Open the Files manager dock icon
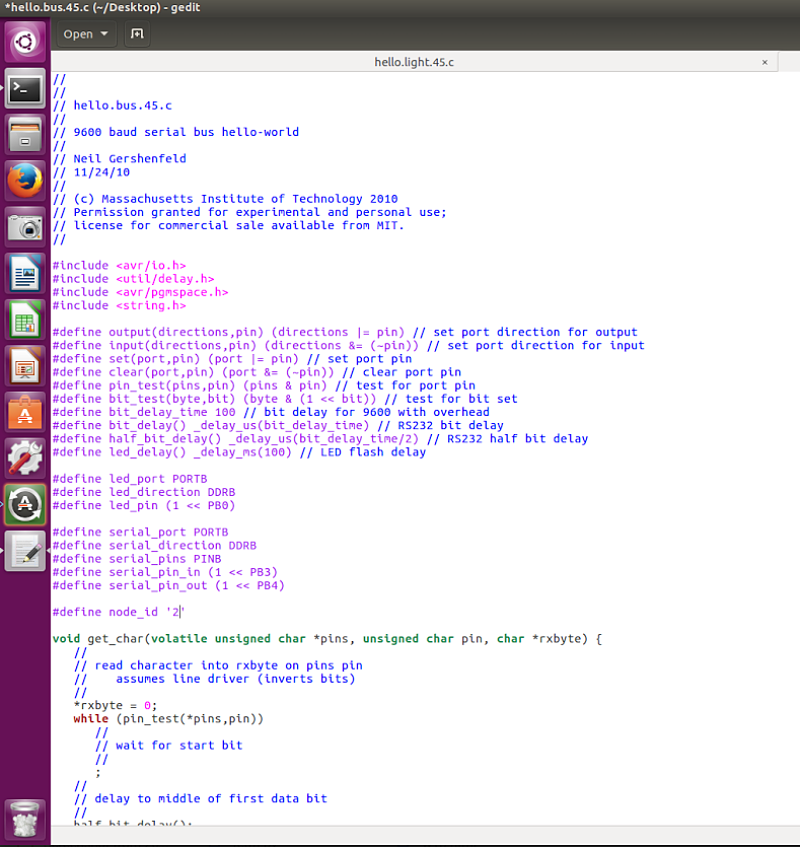The width and height of the screenshot is (800, 847). click(25, 135)
